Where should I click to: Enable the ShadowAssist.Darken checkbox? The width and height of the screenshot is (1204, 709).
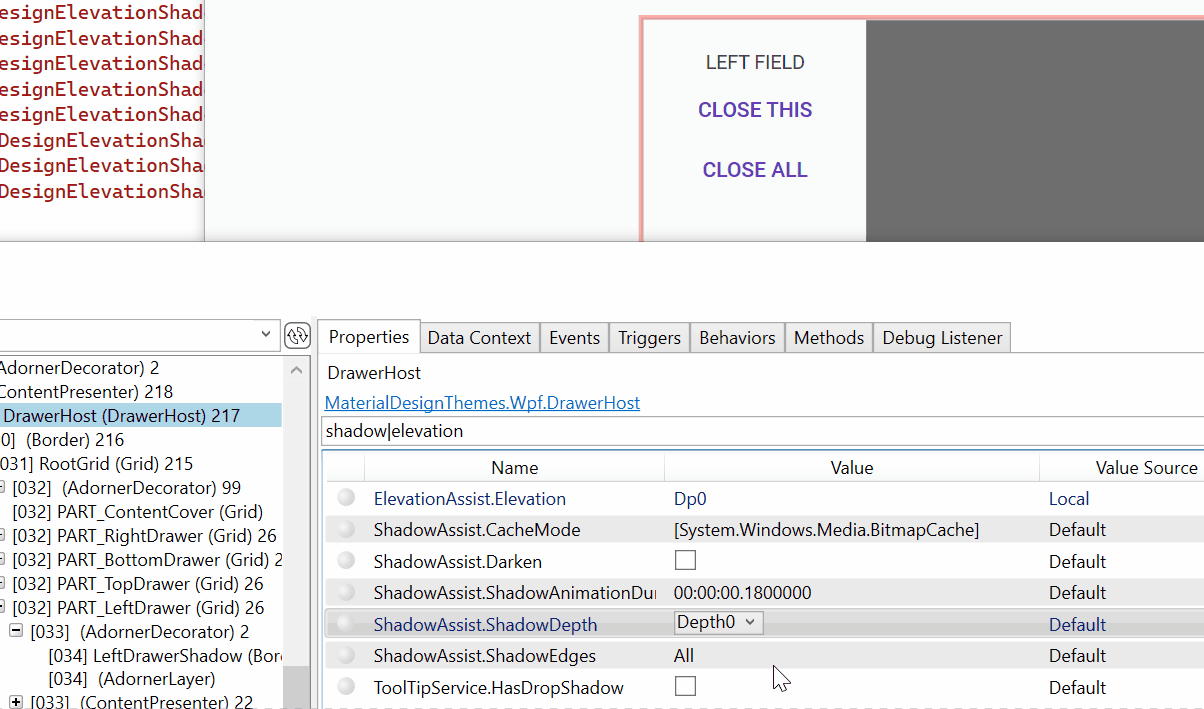click(x=685, y=560)
